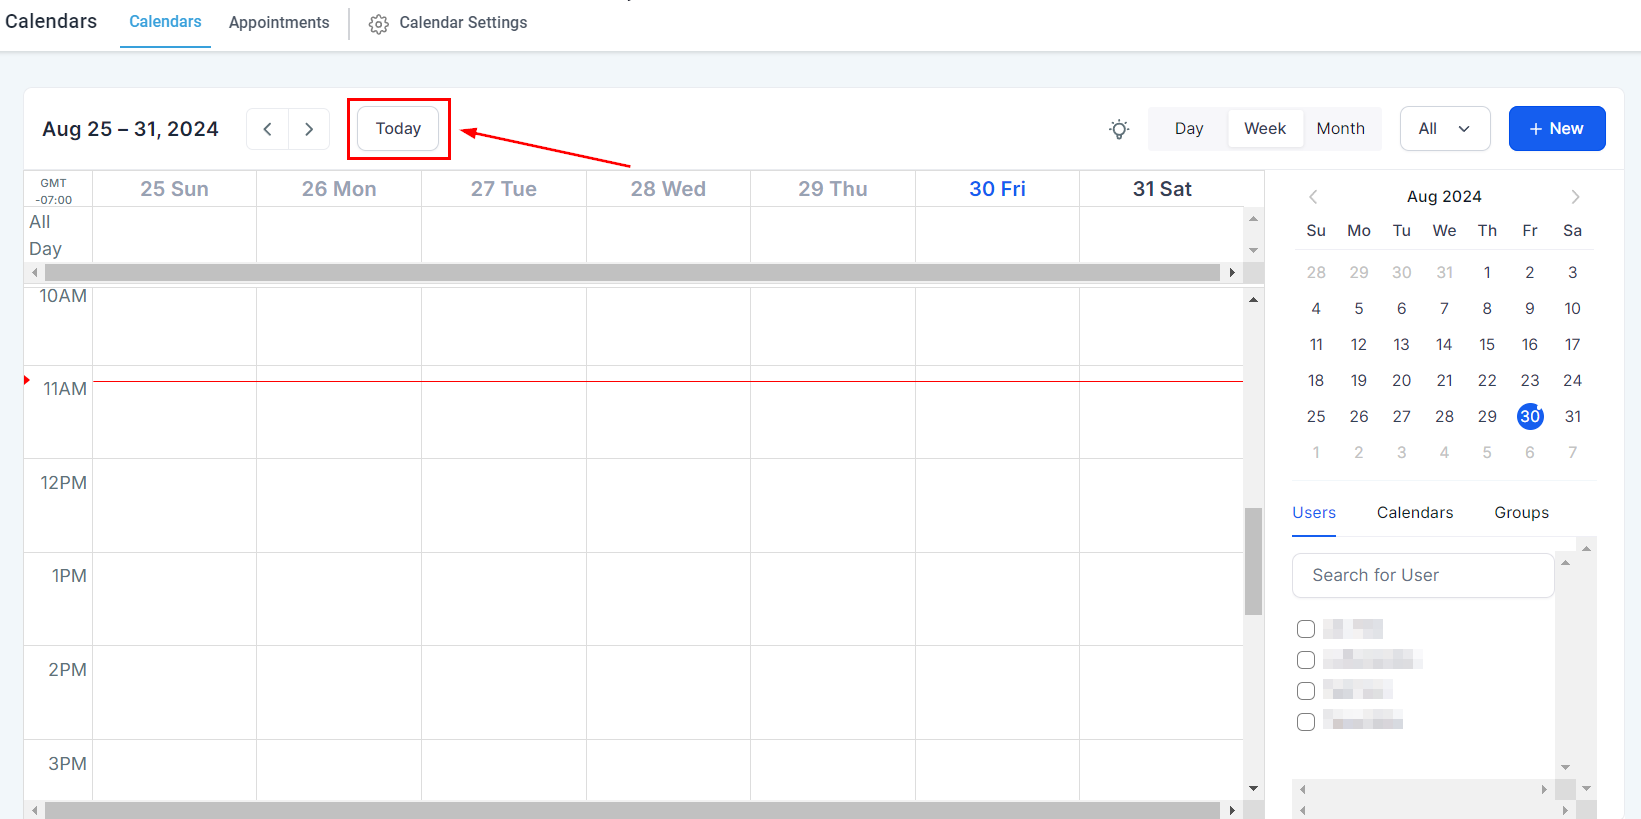Click the Search for User field
Screen dimensions: 1641x819
pos(1422,576)
